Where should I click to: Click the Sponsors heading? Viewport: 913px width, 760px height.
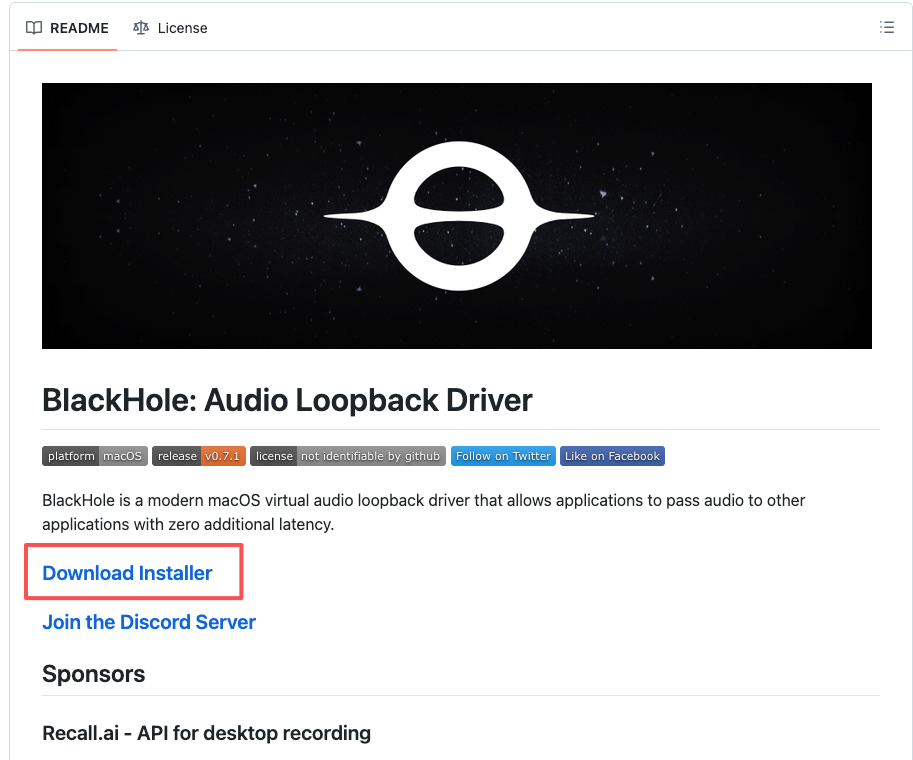(x=94, y=674)
